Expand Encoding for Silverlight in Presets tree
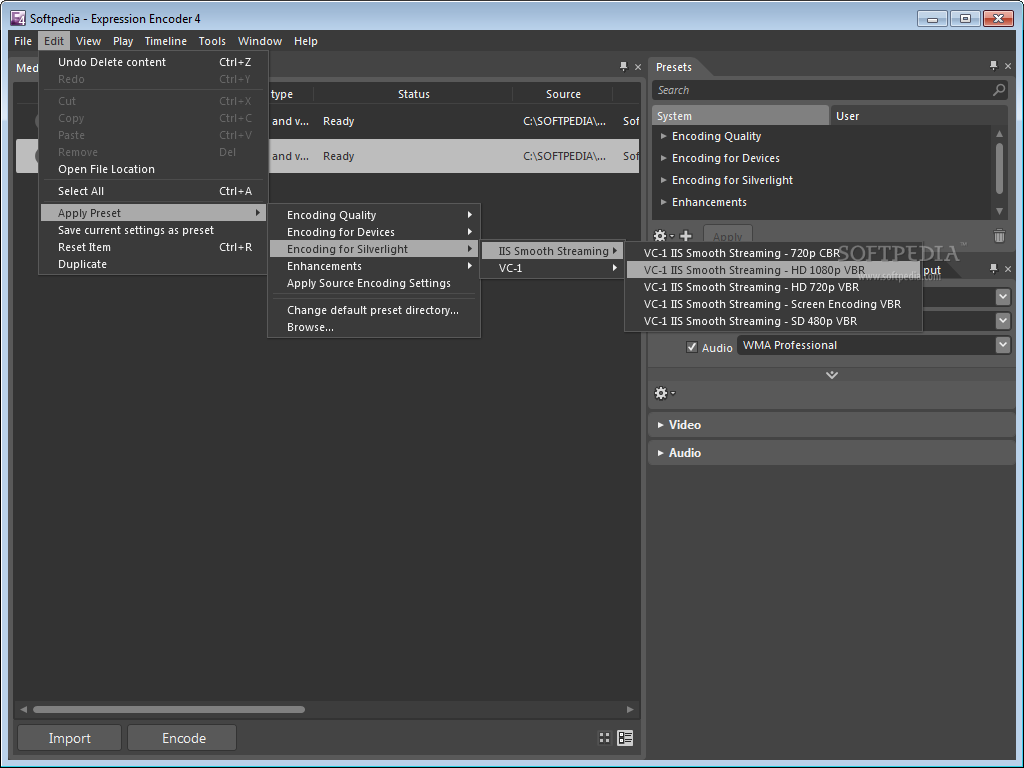This screenshot has height=768, width=1024. [x=664, y=180]
